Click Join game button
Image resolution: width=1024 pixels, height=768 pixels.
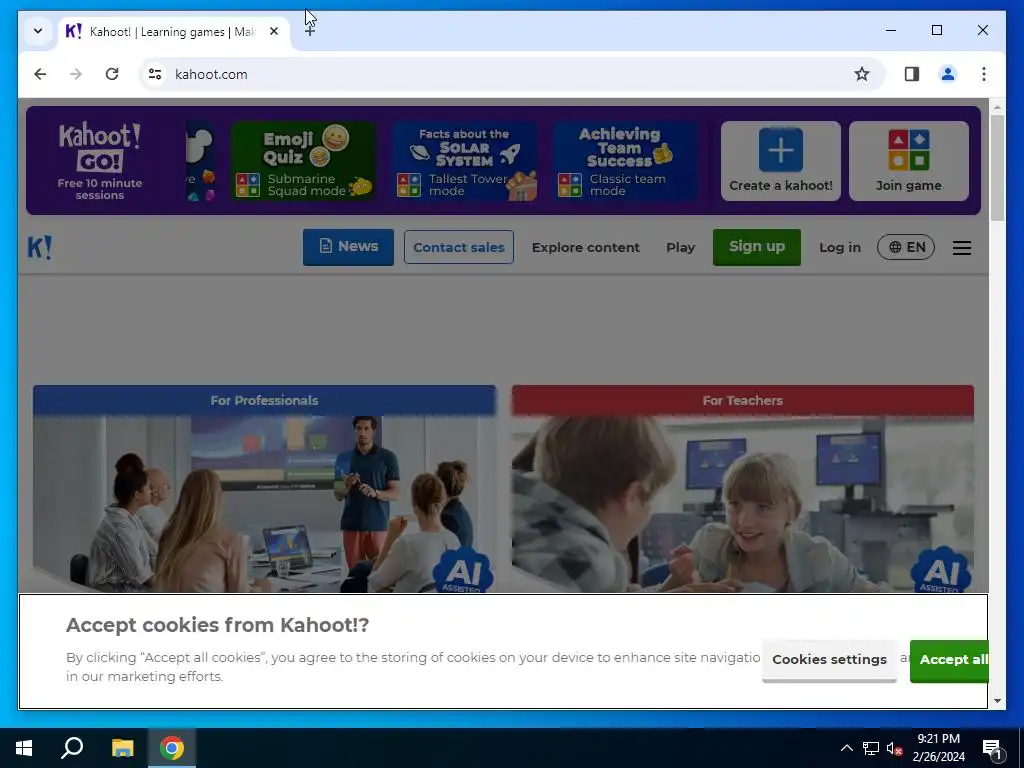[908, 161]
